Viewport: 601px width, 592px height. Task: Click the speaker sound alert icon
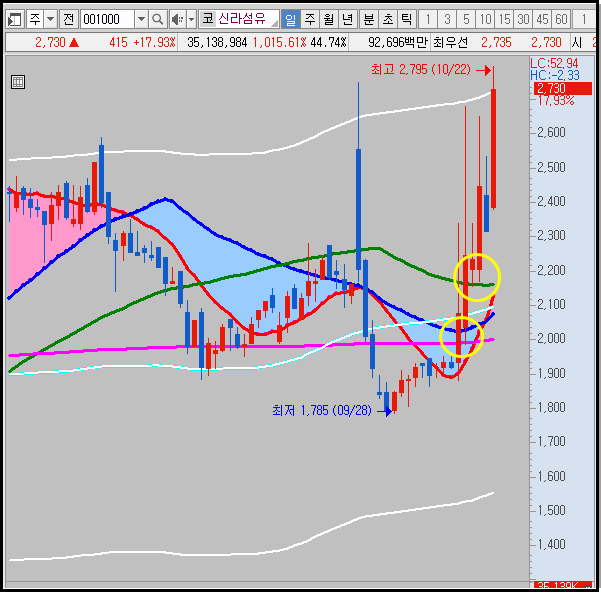tap(178, 19)
